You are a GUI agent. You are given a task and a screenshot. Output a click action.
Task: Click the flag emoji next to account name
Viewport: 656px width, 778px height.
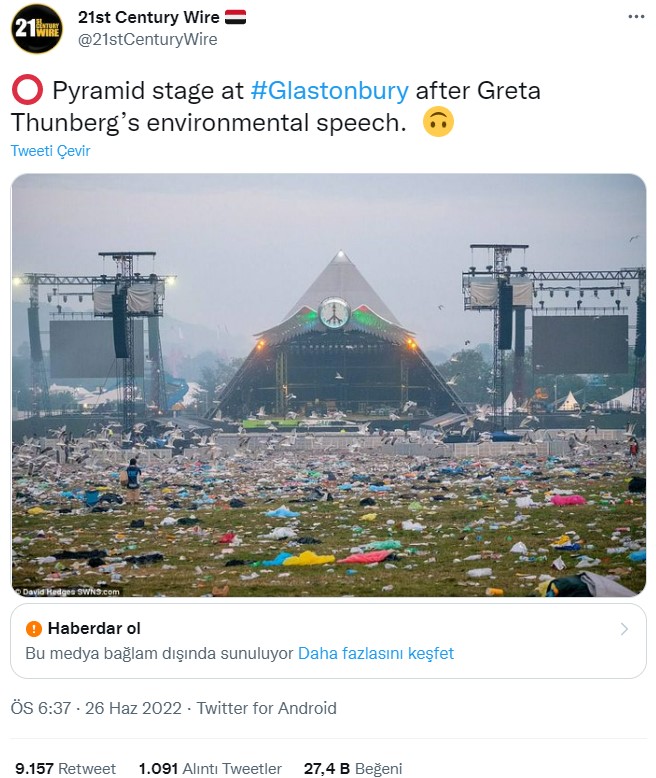(x=235, y=17)
